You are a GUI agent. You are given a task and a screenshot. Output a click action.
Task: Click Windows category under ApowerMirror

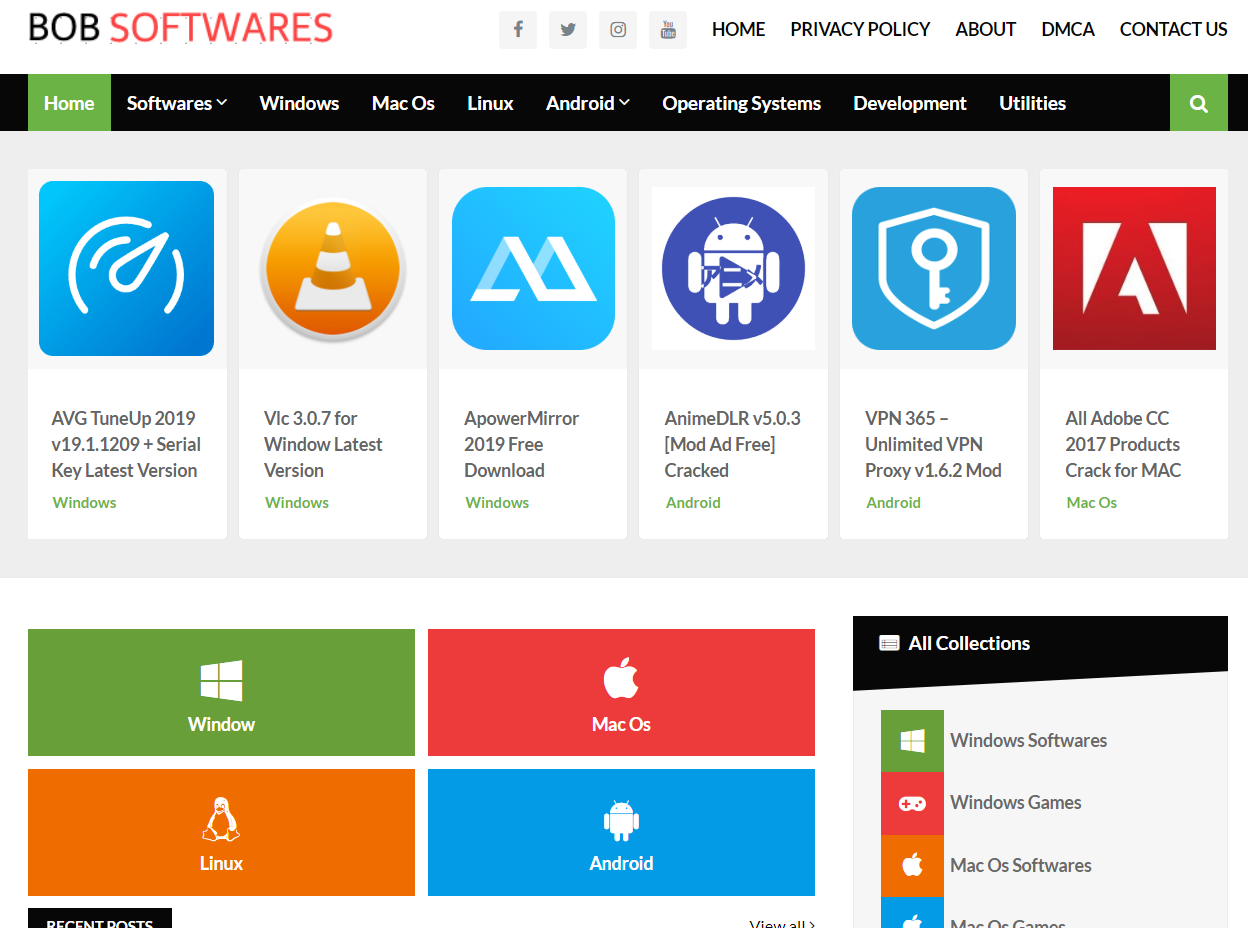click(x=497, y=503)
